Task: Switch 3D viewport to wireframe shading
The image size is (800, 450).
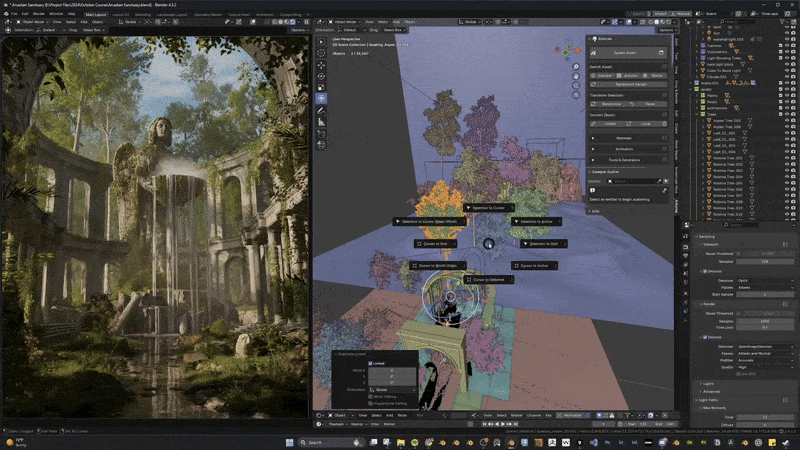Action: pos(649,22)
